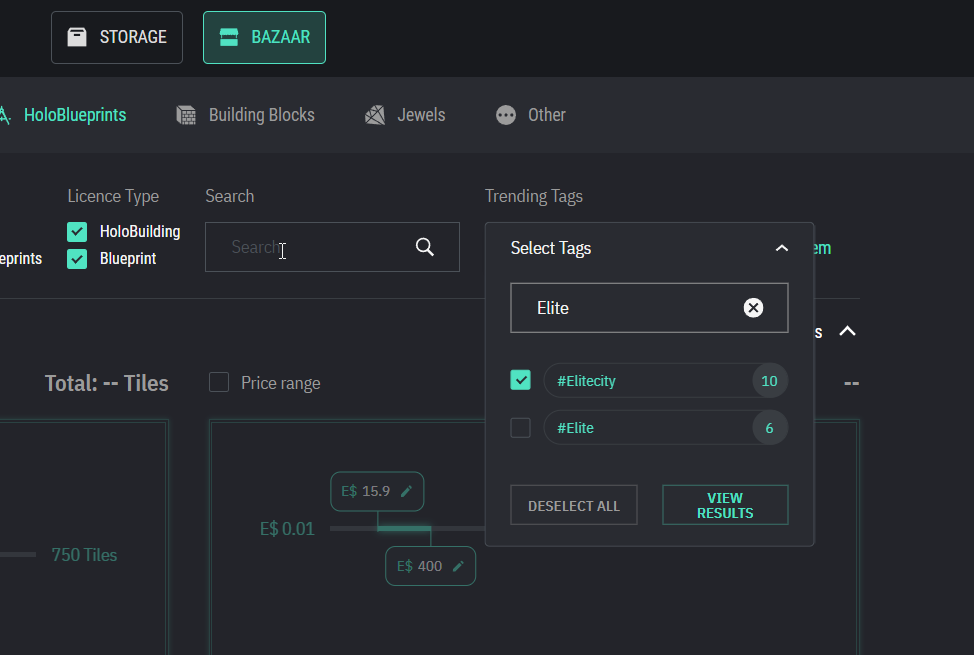
Task: Check the #Elite tag checkbox
Action: pyautogui.click(x=520, y=428)
